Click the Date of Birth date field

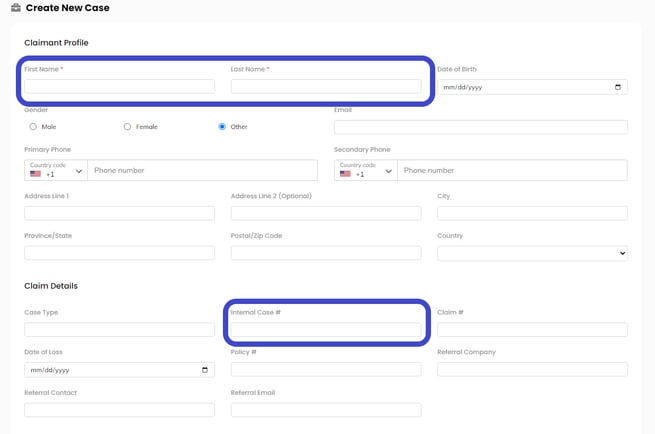[532, 87]
